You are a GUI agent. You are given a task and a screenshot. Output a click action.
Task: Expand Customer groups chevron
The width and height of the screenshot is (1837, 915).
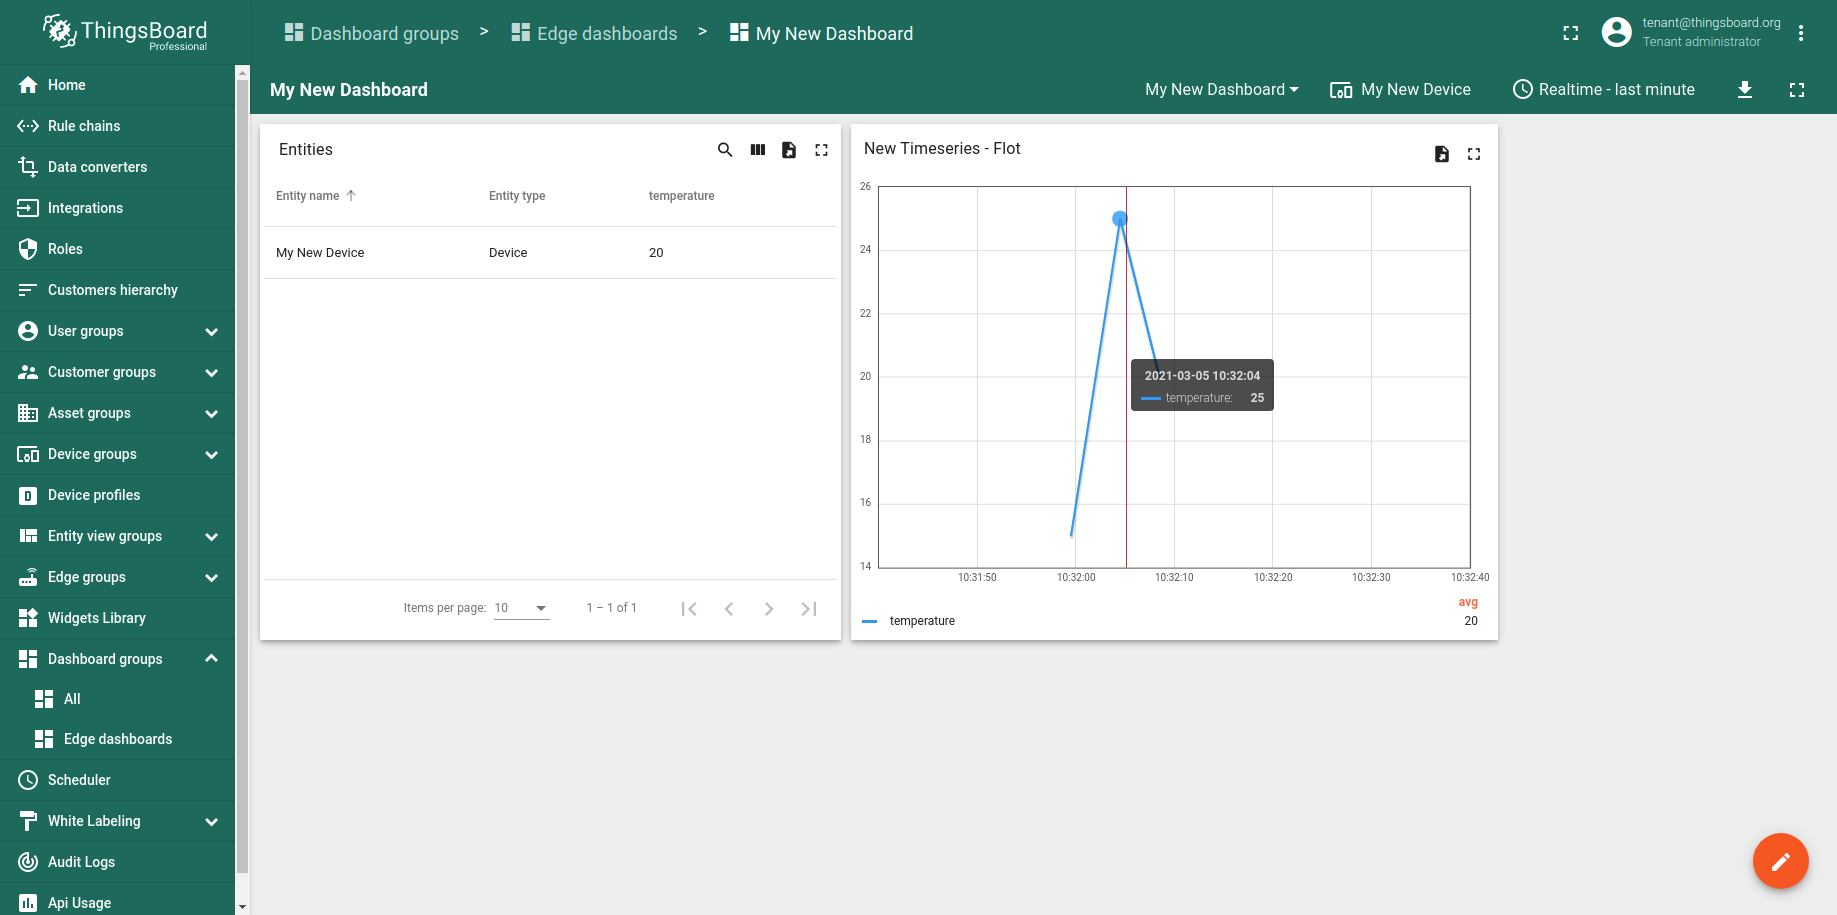211,372
